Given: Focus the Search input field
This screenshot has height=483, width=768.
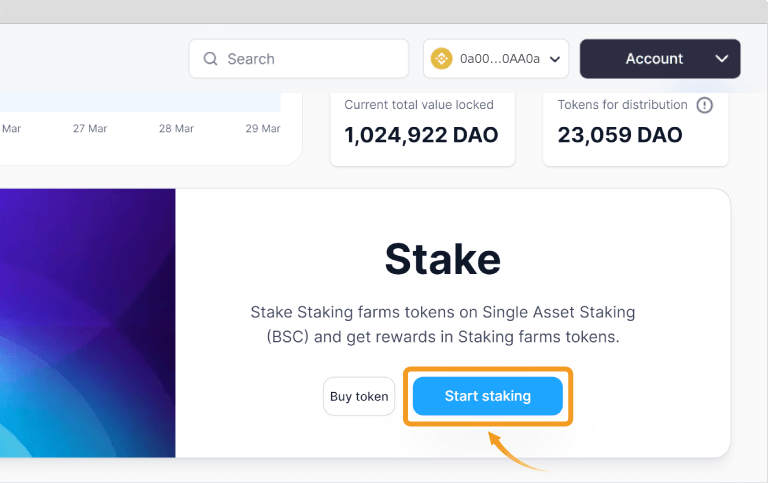Looking at the screenshot, I should [299, 59].
